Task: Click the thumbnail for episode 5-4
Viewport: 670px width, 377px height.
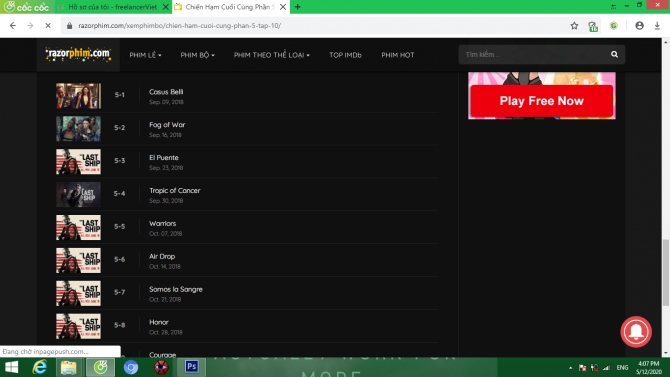Action: 78,194
